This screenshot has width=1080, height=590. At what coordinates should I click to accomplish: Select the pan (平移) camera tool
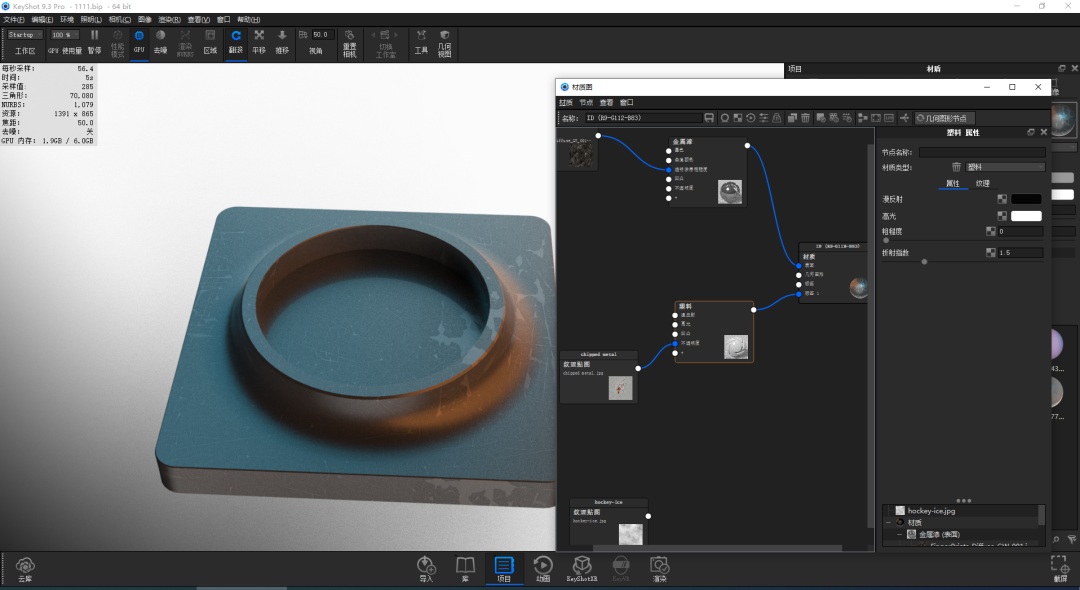pyautogui.click(x=259, y=42)
